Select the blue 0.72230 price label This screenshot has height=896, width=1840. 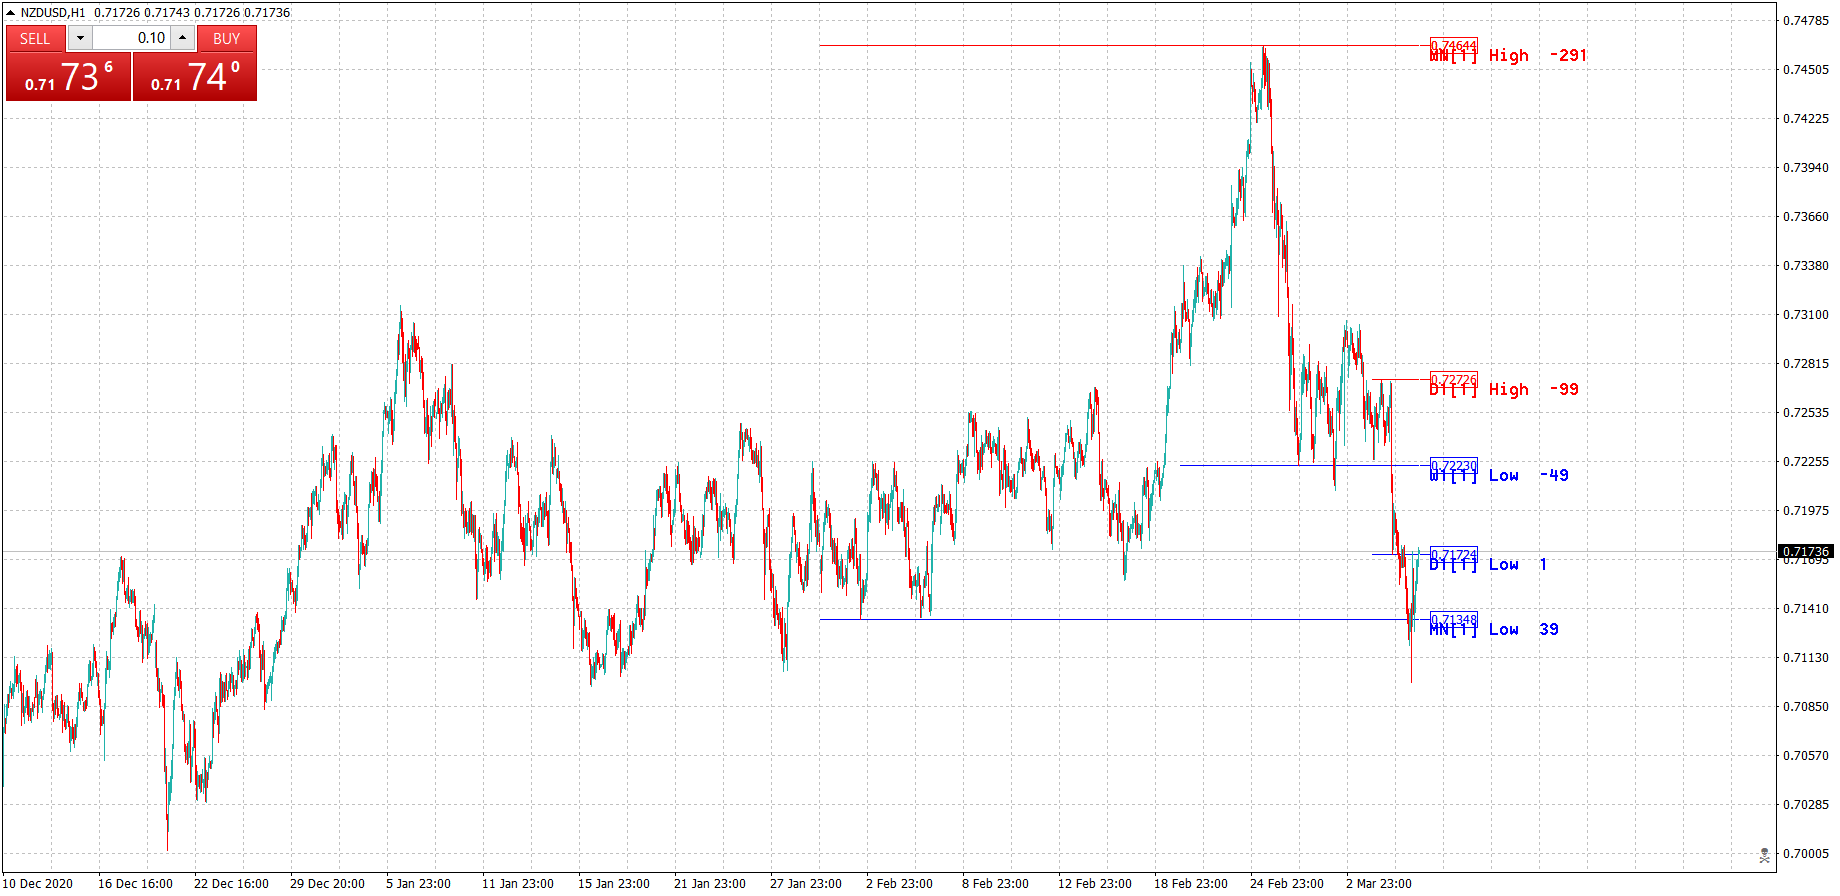(x=1453, y=466)
